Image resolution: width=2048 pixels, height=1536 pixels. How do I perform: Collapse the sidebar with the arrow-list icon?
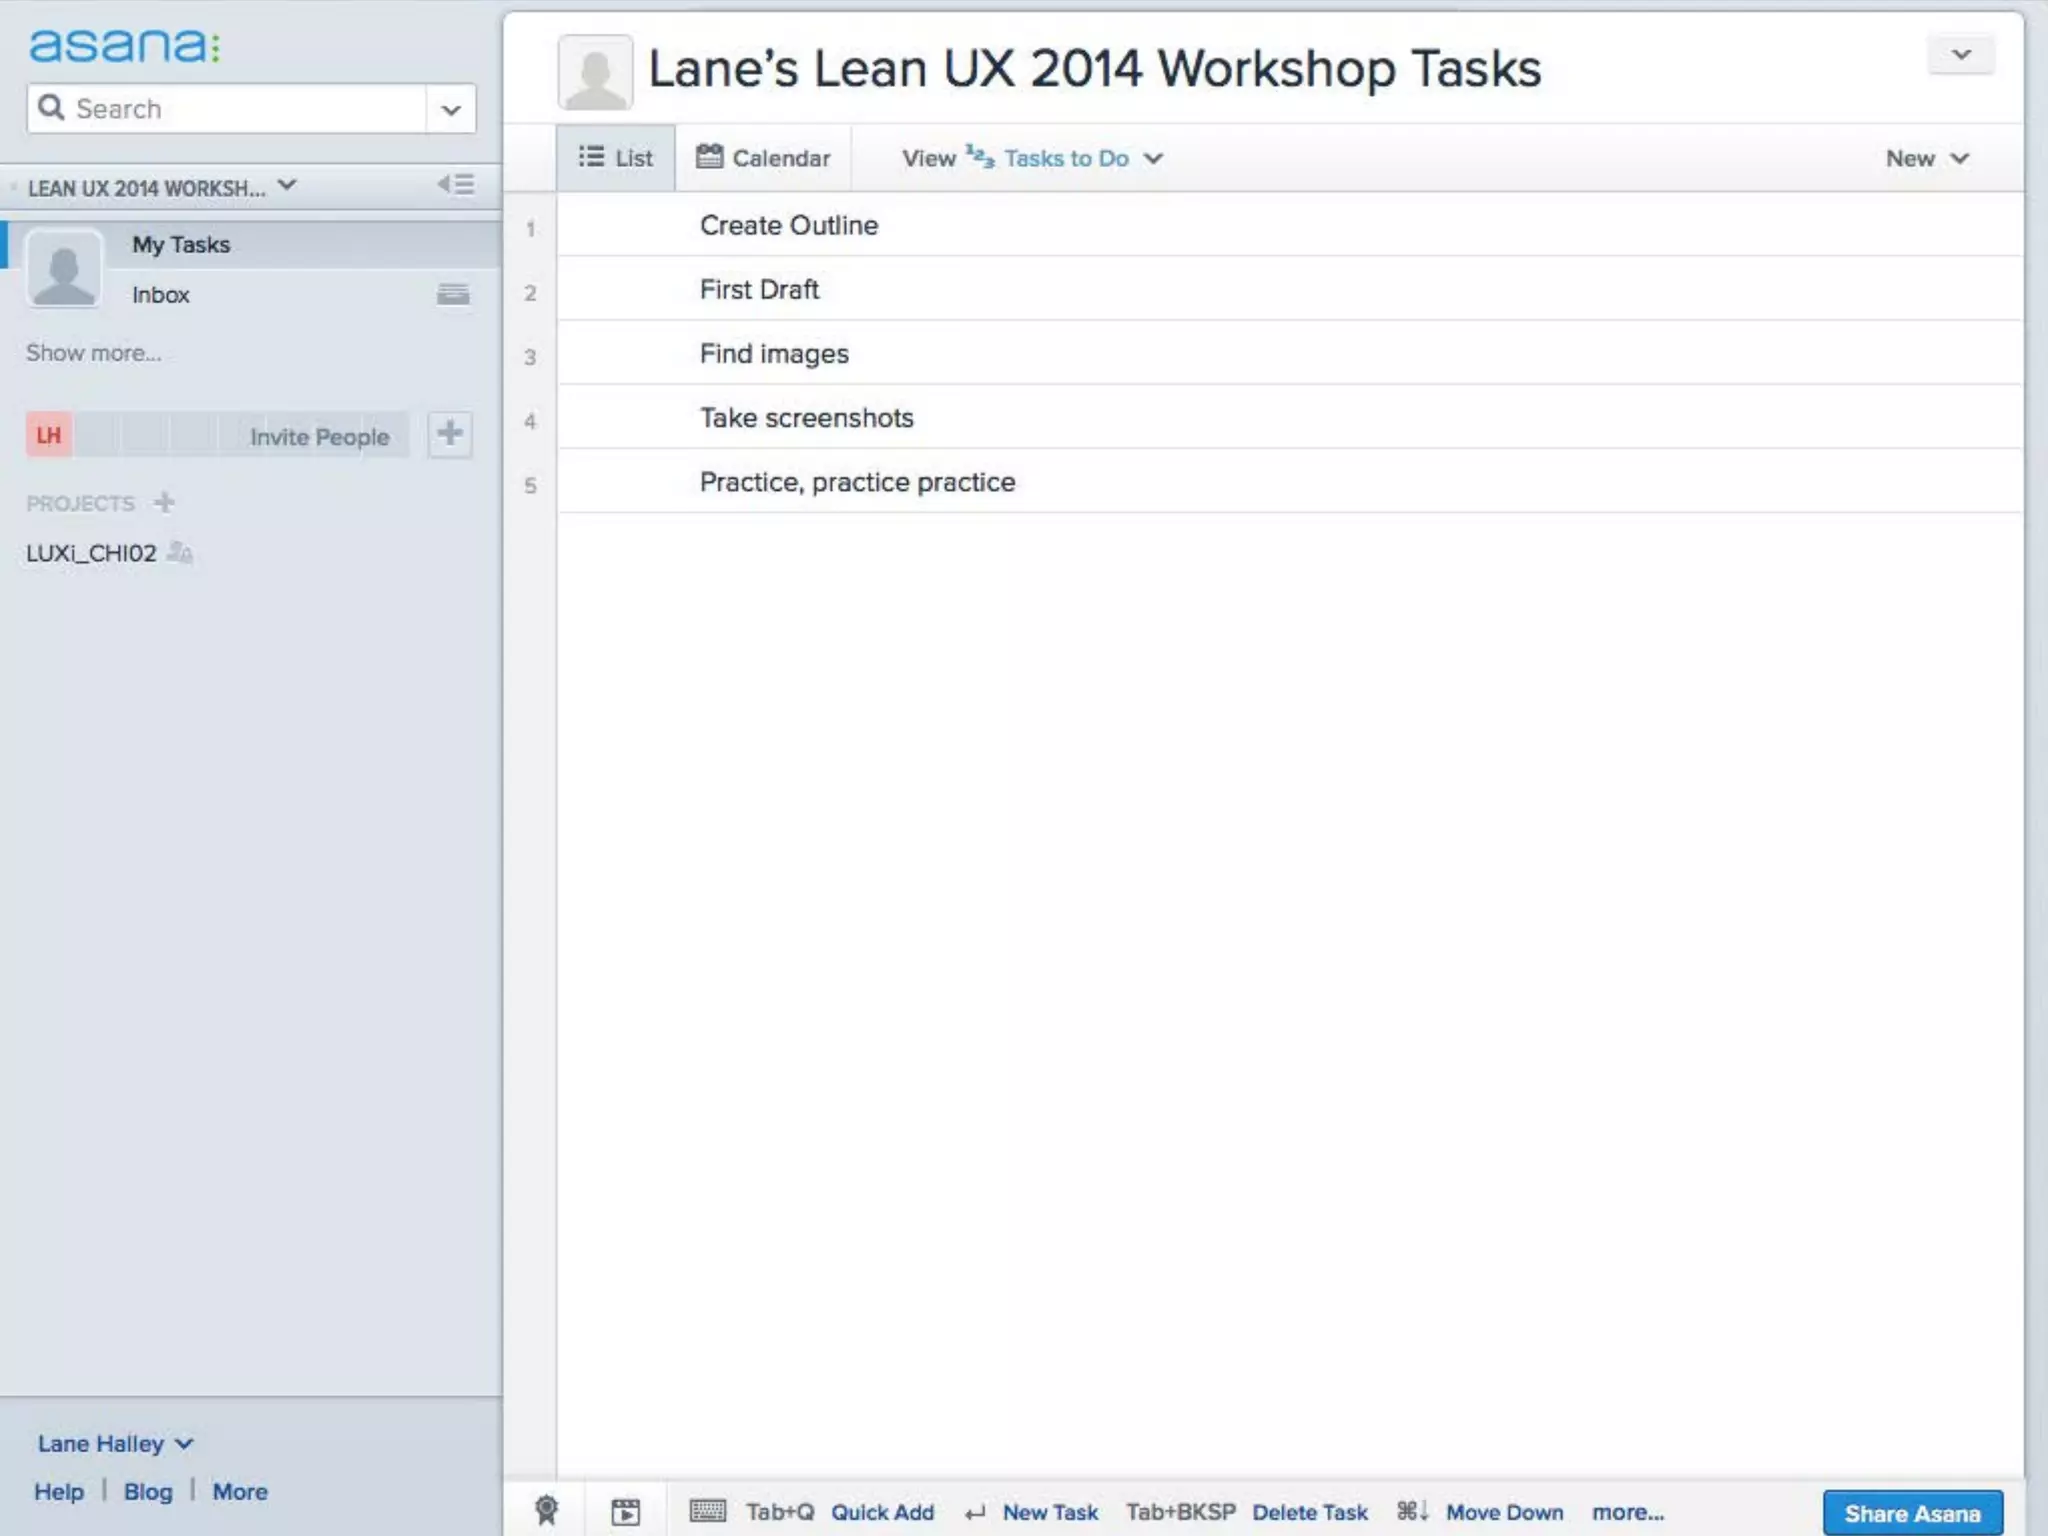456,185
